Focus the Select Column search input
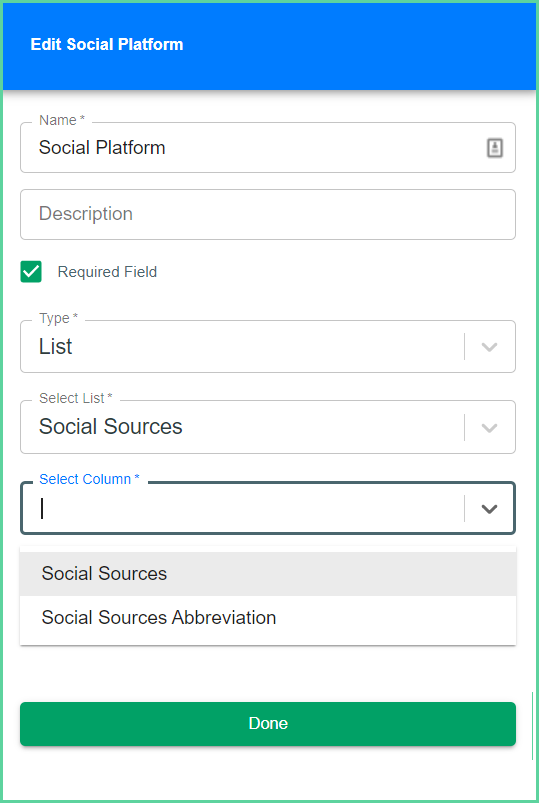Screen dimensions: 539x803 tap(251, 509)
